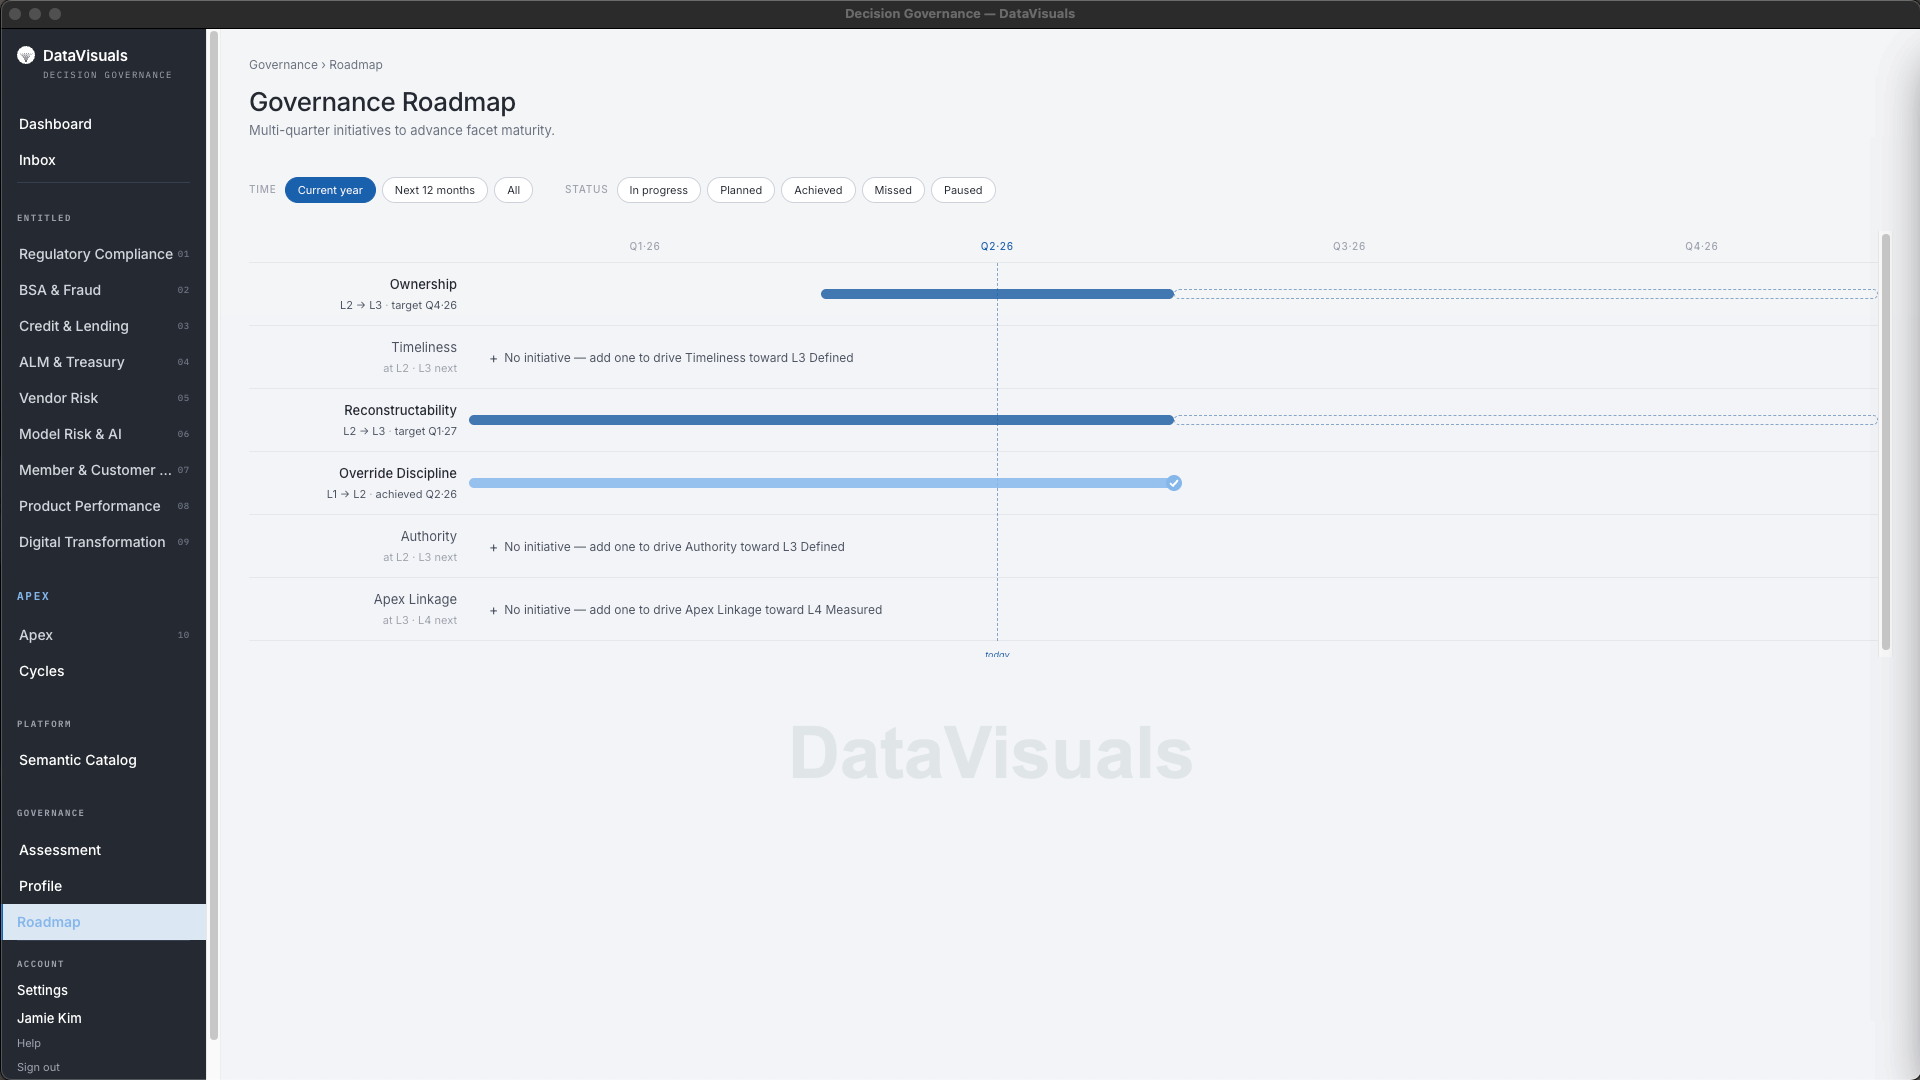1920x1080 pixels.
Task: Select the Next 12 months time filter
Action: (435, 190)
